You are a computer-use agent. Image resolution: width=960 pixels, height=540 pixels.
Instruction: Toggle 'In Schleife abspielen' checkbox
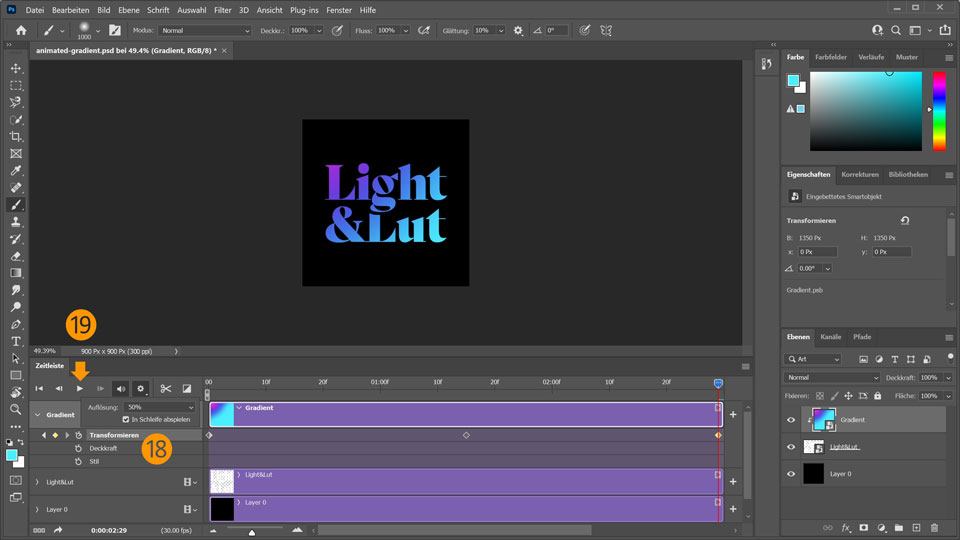126,419
